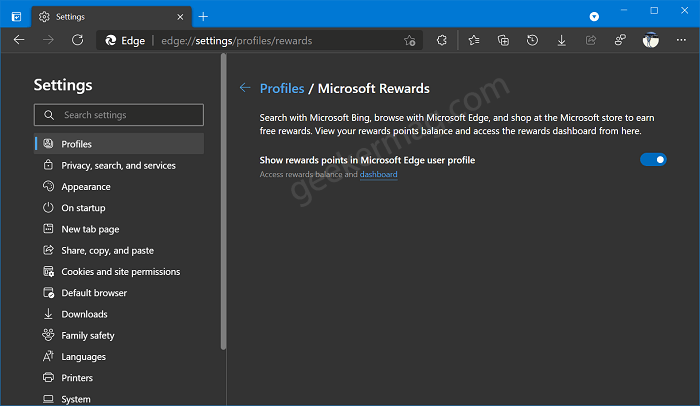This screenshot has width=700, height=406.
Task: Open the Favorites list icon
Action: [x=474, y=41]
